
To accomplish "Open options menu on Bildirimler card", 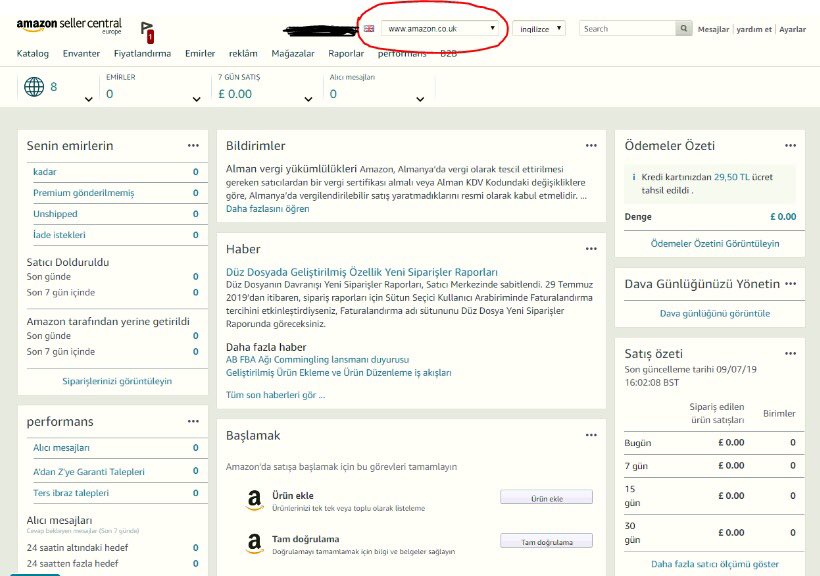I will coord(591,146).
